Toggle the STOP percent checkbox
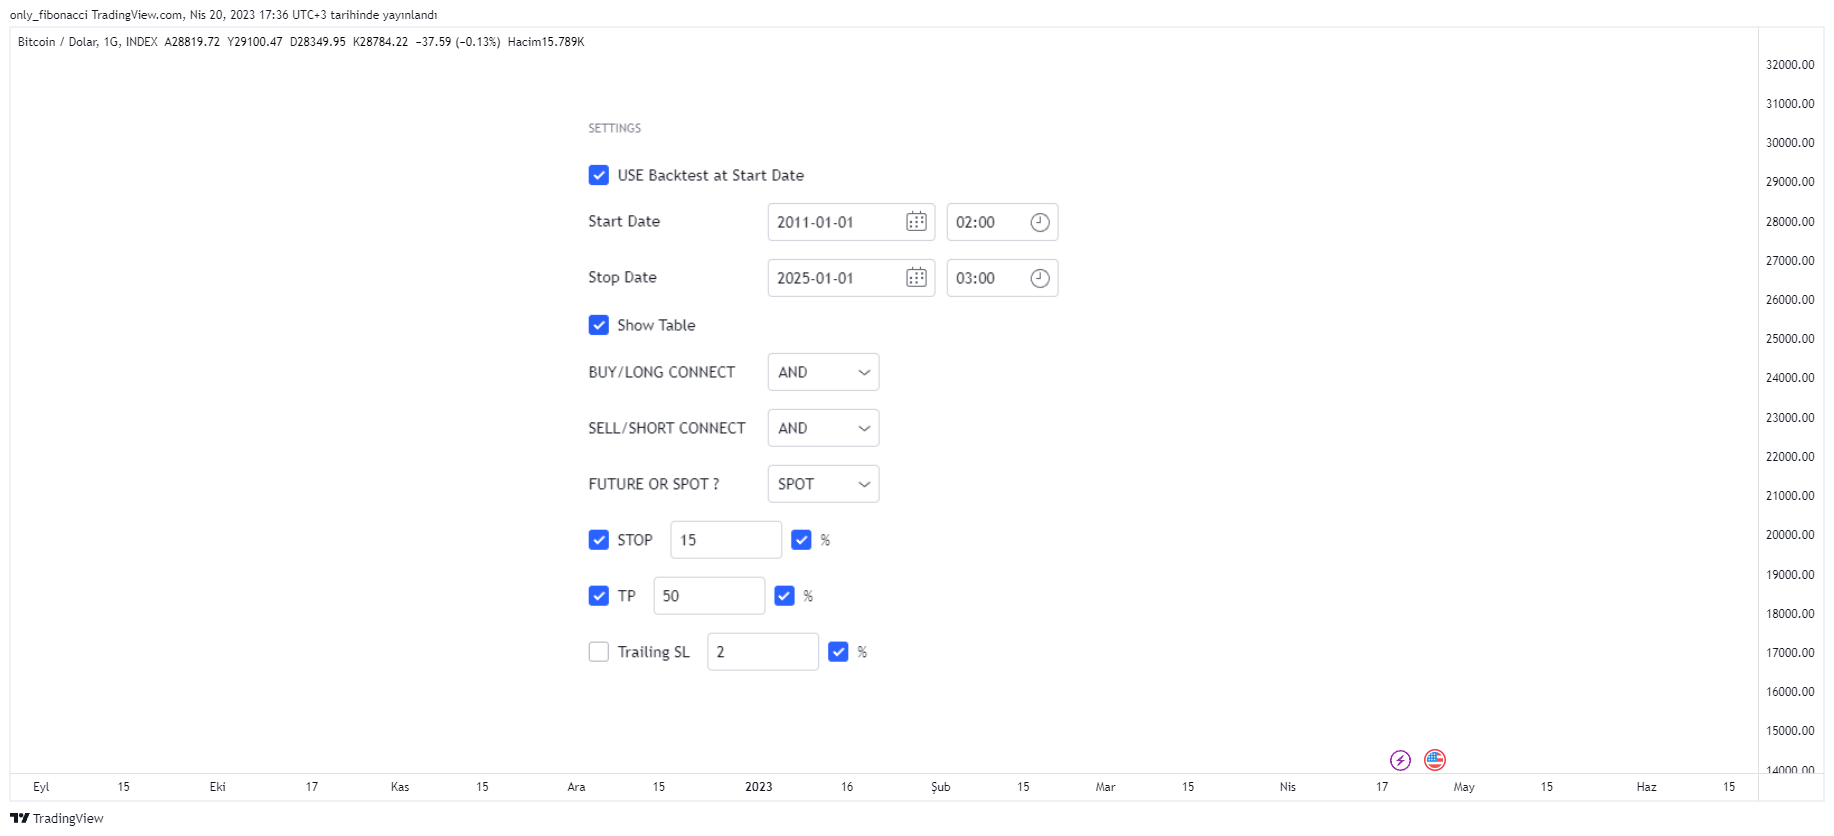1834x836 pixels. pyautogui.click(x=801, y=540)
